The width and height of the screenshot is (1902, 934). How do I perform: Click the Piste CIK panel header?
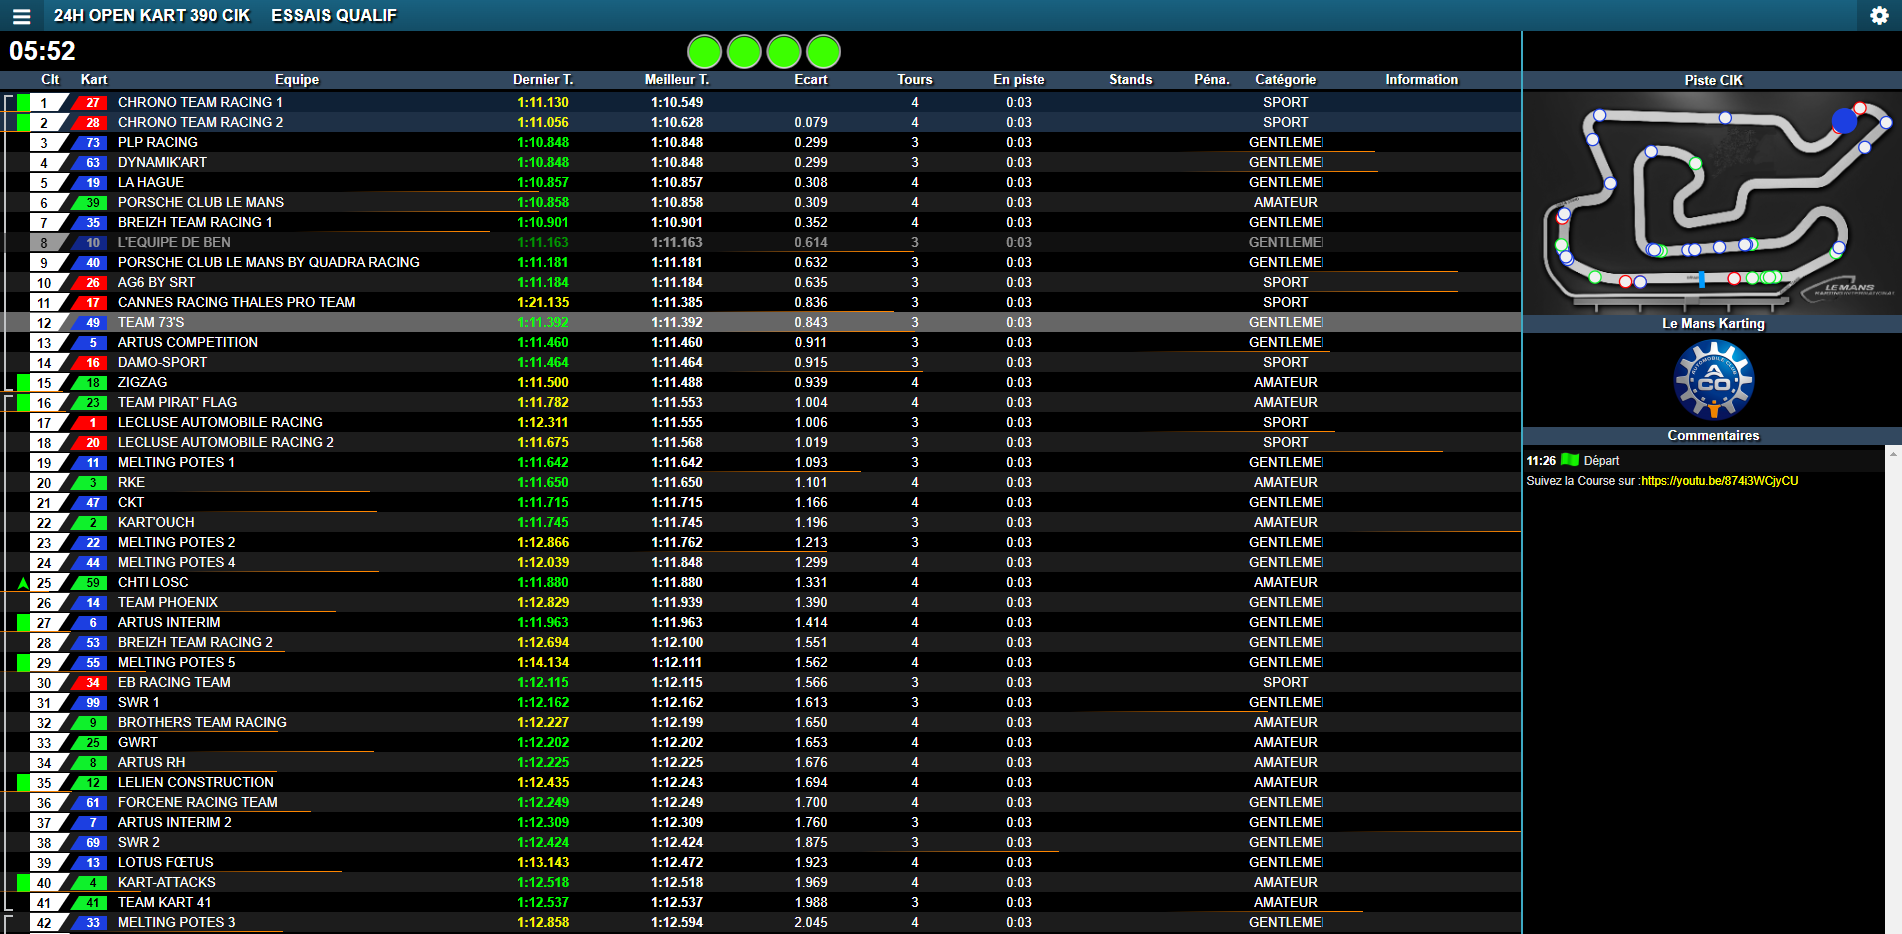click(x=1712, y=80)
